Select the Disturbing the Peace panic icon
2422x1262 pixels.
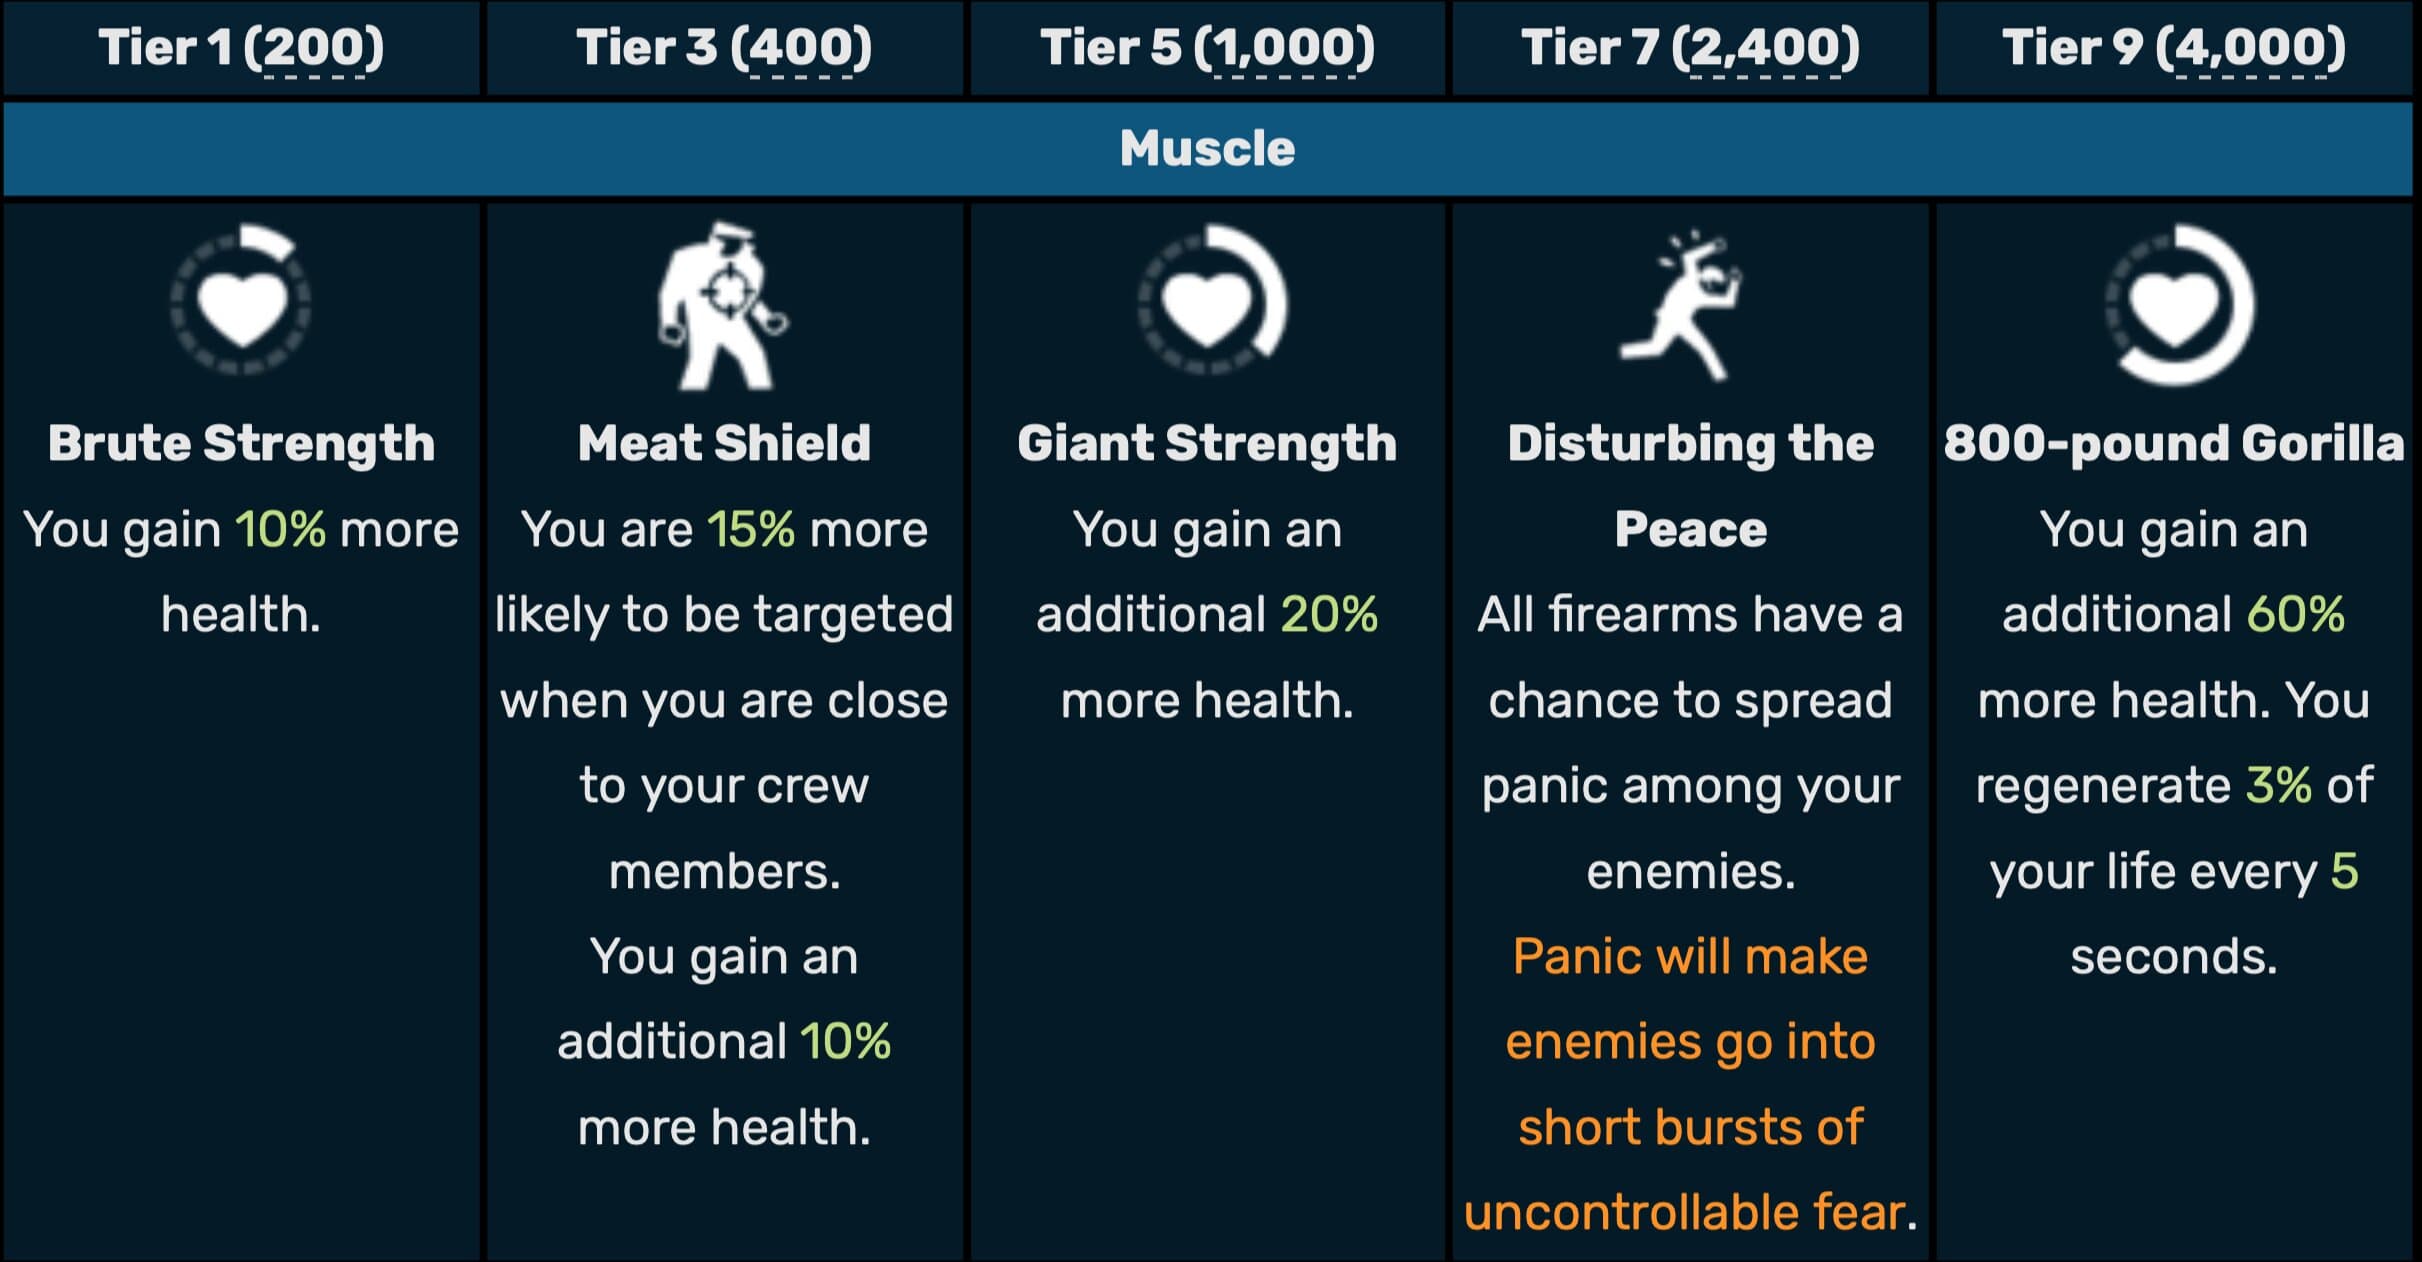(x=1681, y=305)
